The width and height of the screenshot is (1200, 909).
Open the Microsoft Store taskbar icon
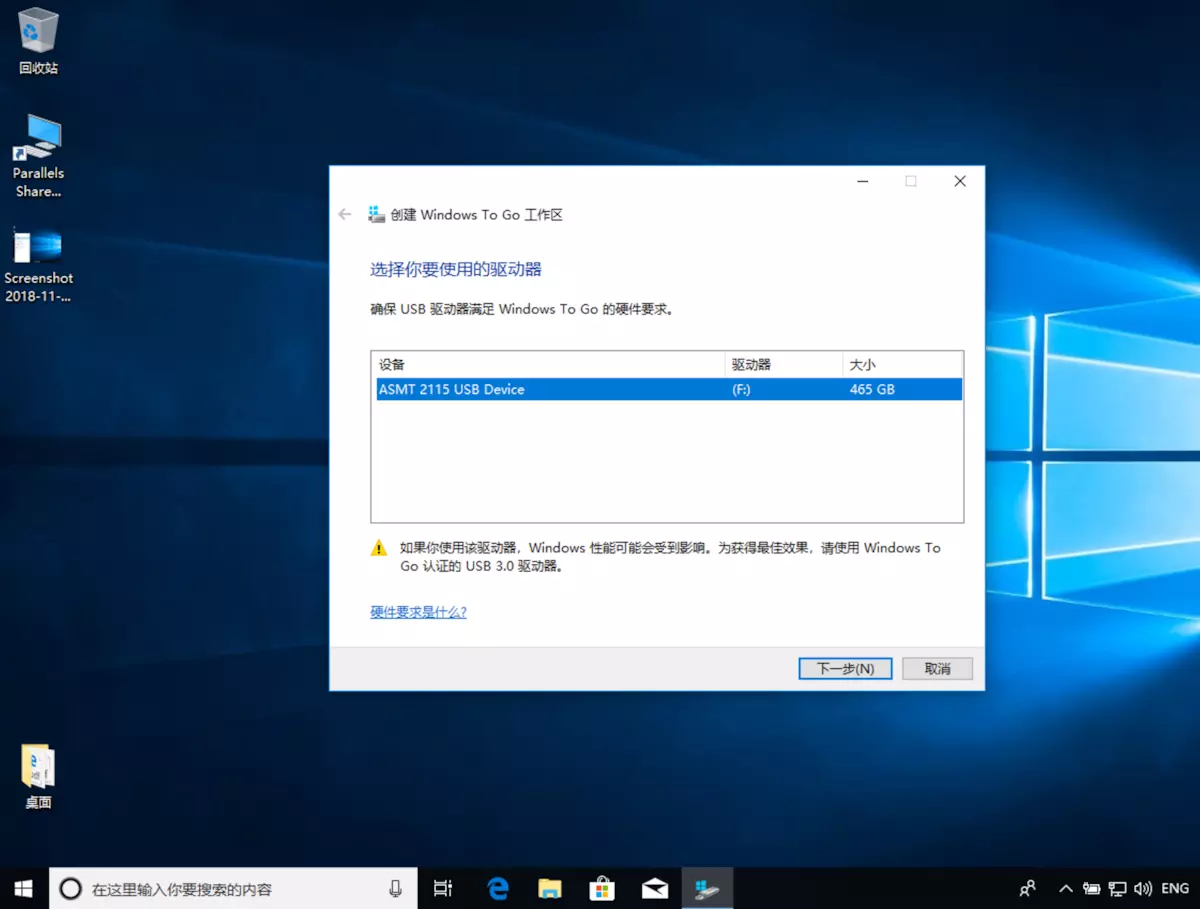(602, 888)
